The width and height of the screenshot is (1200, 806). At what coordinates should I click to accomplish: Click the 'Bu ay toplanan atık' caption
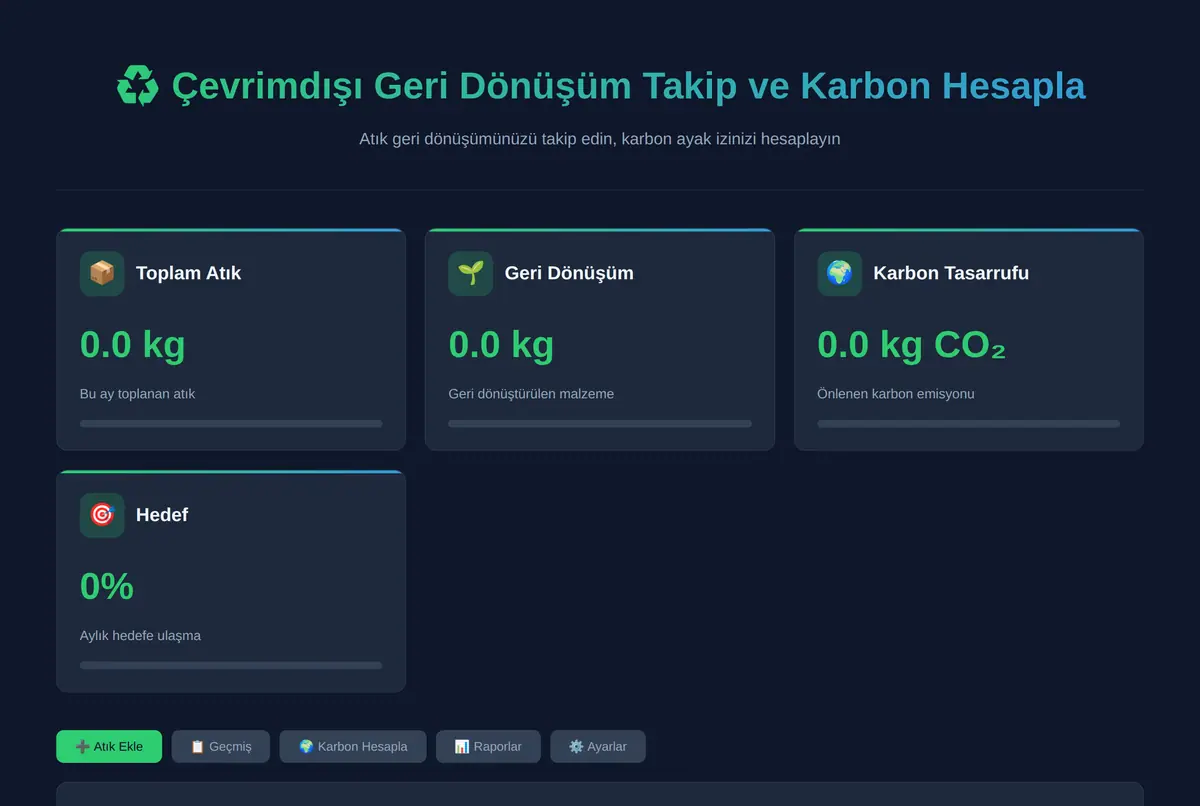(138, 394)
